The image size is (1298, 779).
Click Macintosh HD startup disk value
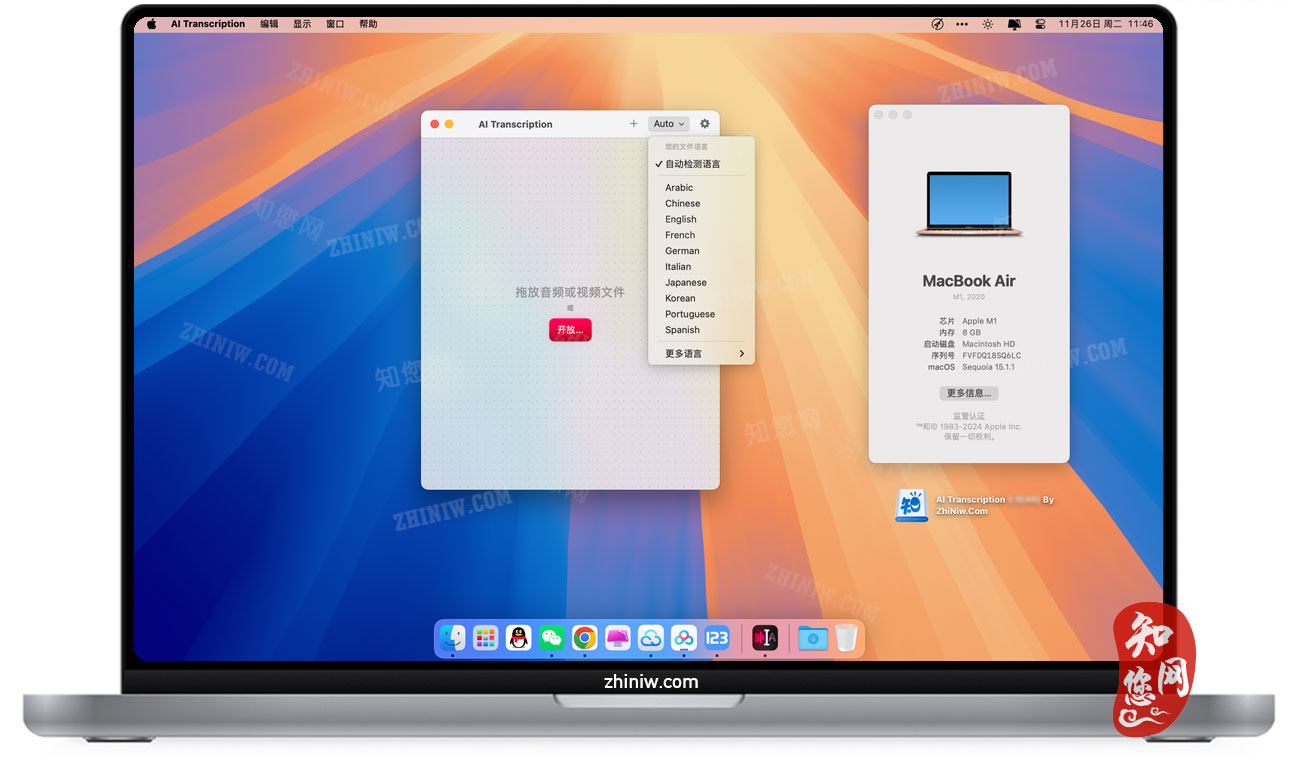point(989,344)
